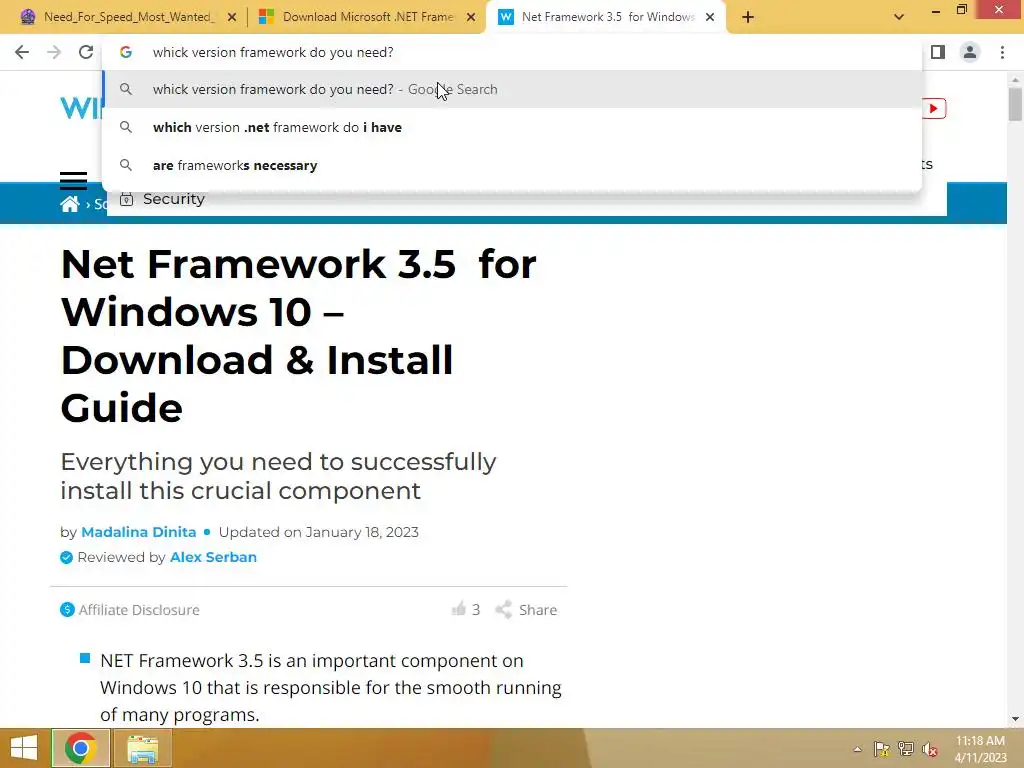This screenshot has width=1024, height=768.
Task: Open the Affiliate Disclosure link
Action: pos(130,610)
